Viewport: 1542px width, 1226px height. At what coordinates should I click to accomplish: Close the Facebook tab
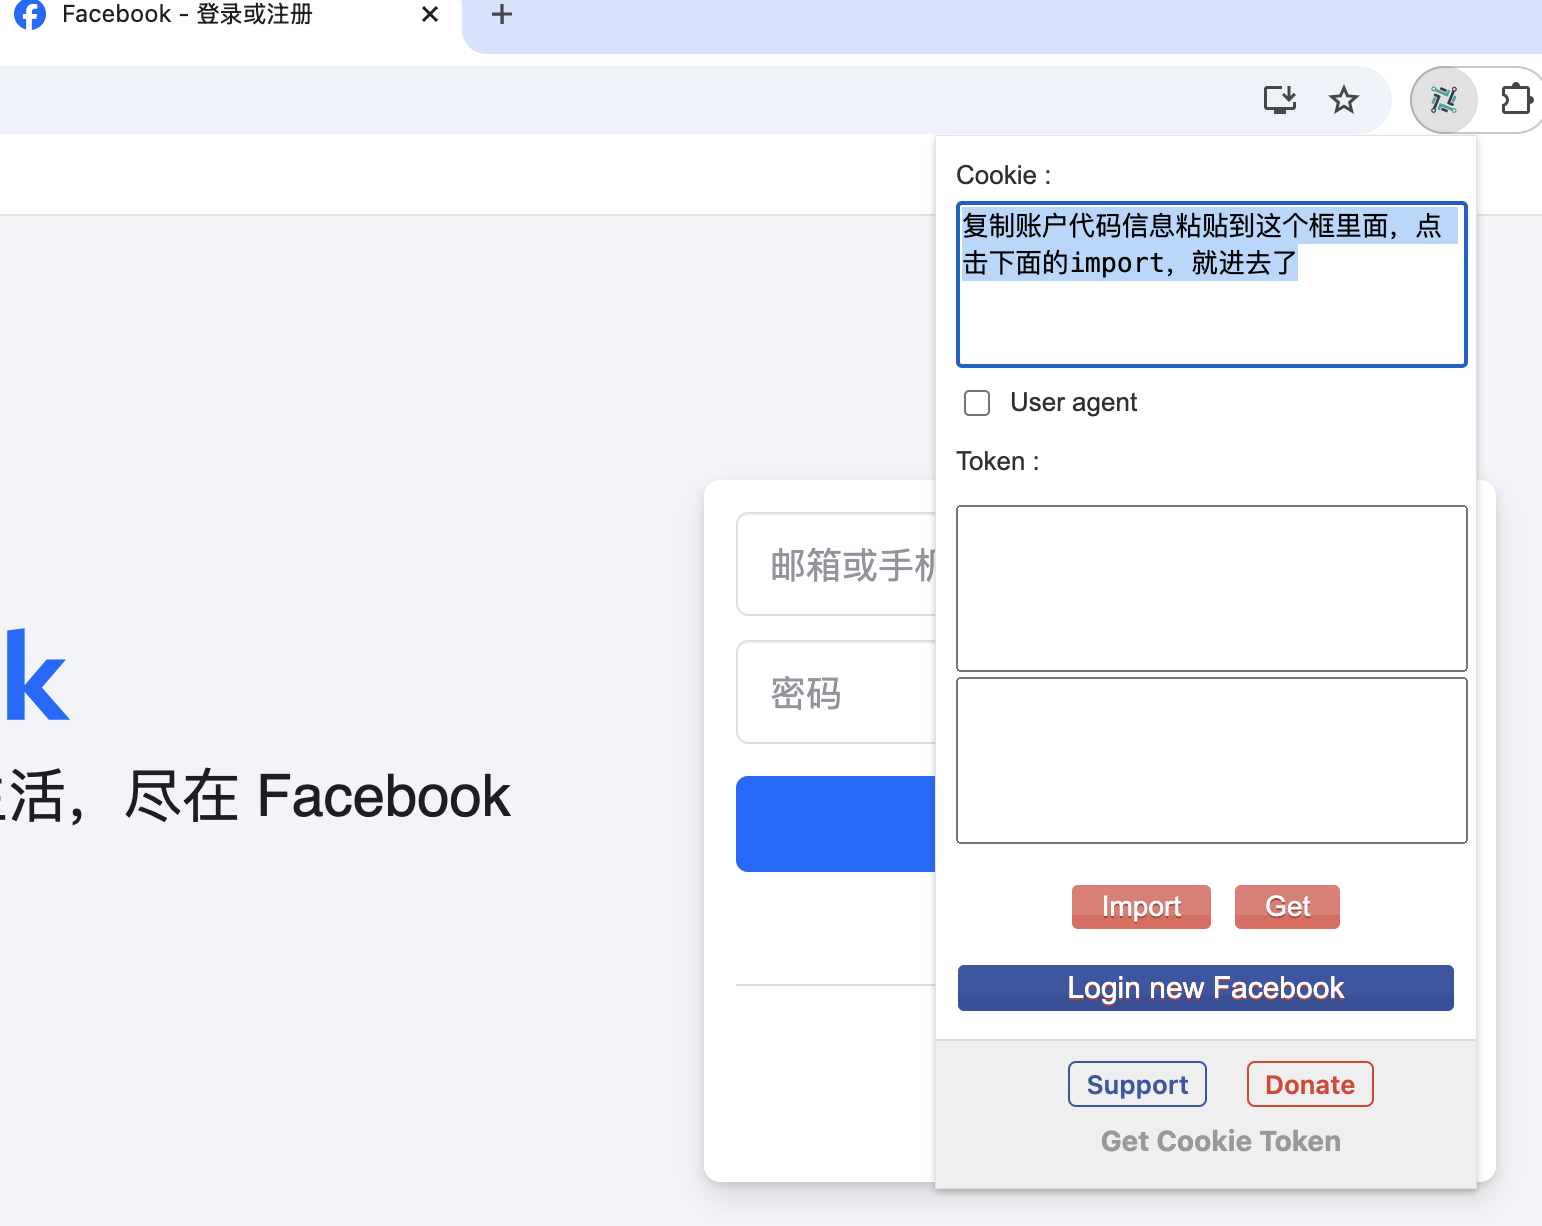tap(430, 15)
